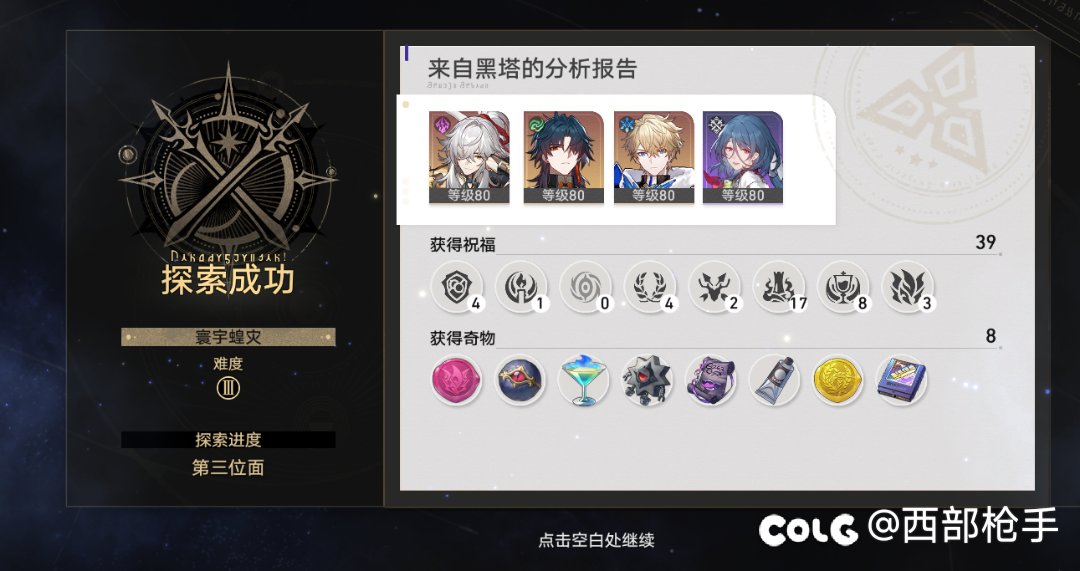Select the white-haired character portrait
Image resolution: width=1080 pixels, height=571 pixels.
tap(469, 158)
